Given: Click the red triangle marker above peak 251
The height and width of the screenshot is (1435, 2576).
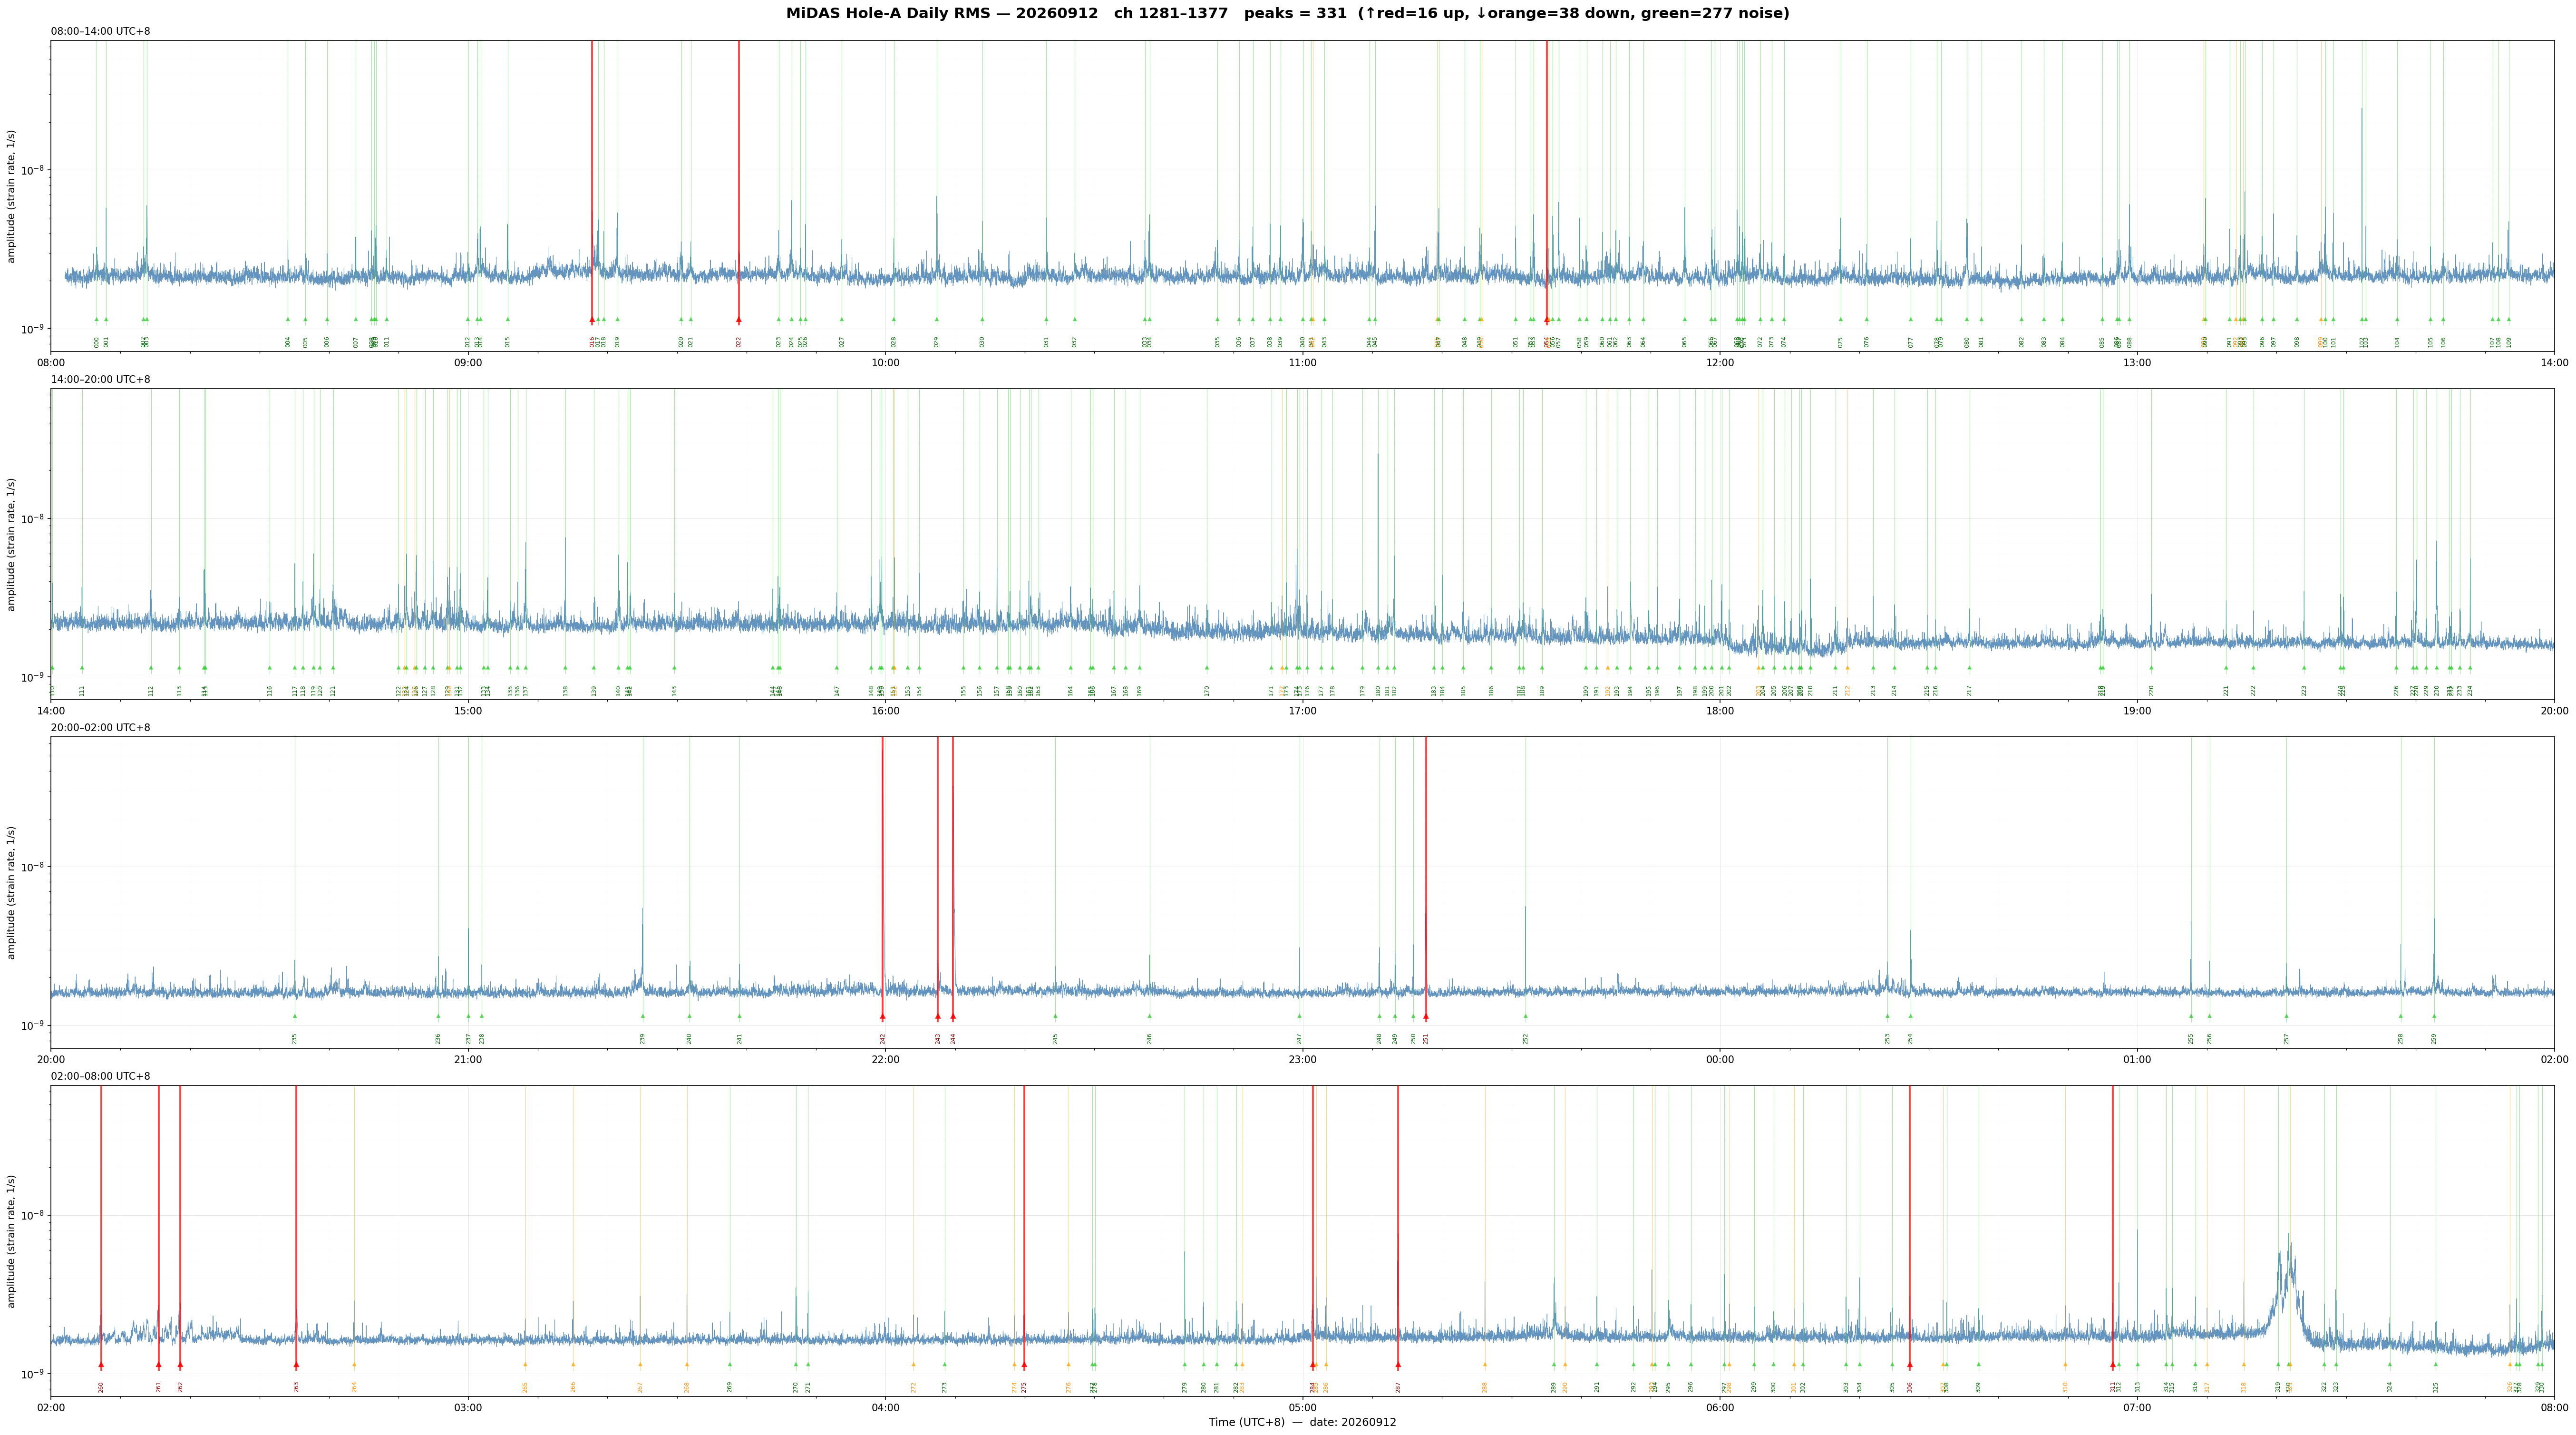Looking at the screenshot, I should coord(1426,1016).
